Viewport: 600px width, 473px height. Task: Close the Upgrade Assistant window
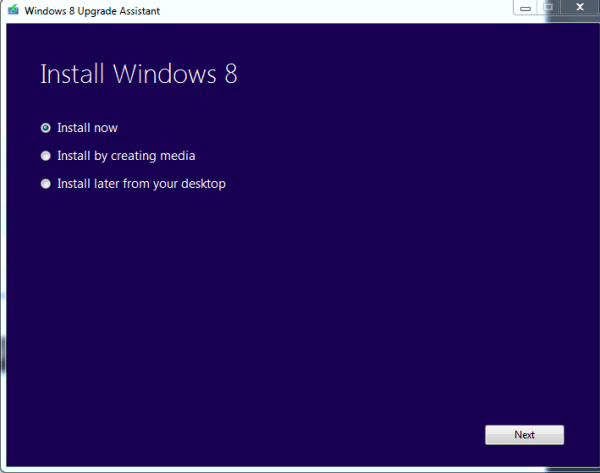pyautogui.click(x=580, y=7)
